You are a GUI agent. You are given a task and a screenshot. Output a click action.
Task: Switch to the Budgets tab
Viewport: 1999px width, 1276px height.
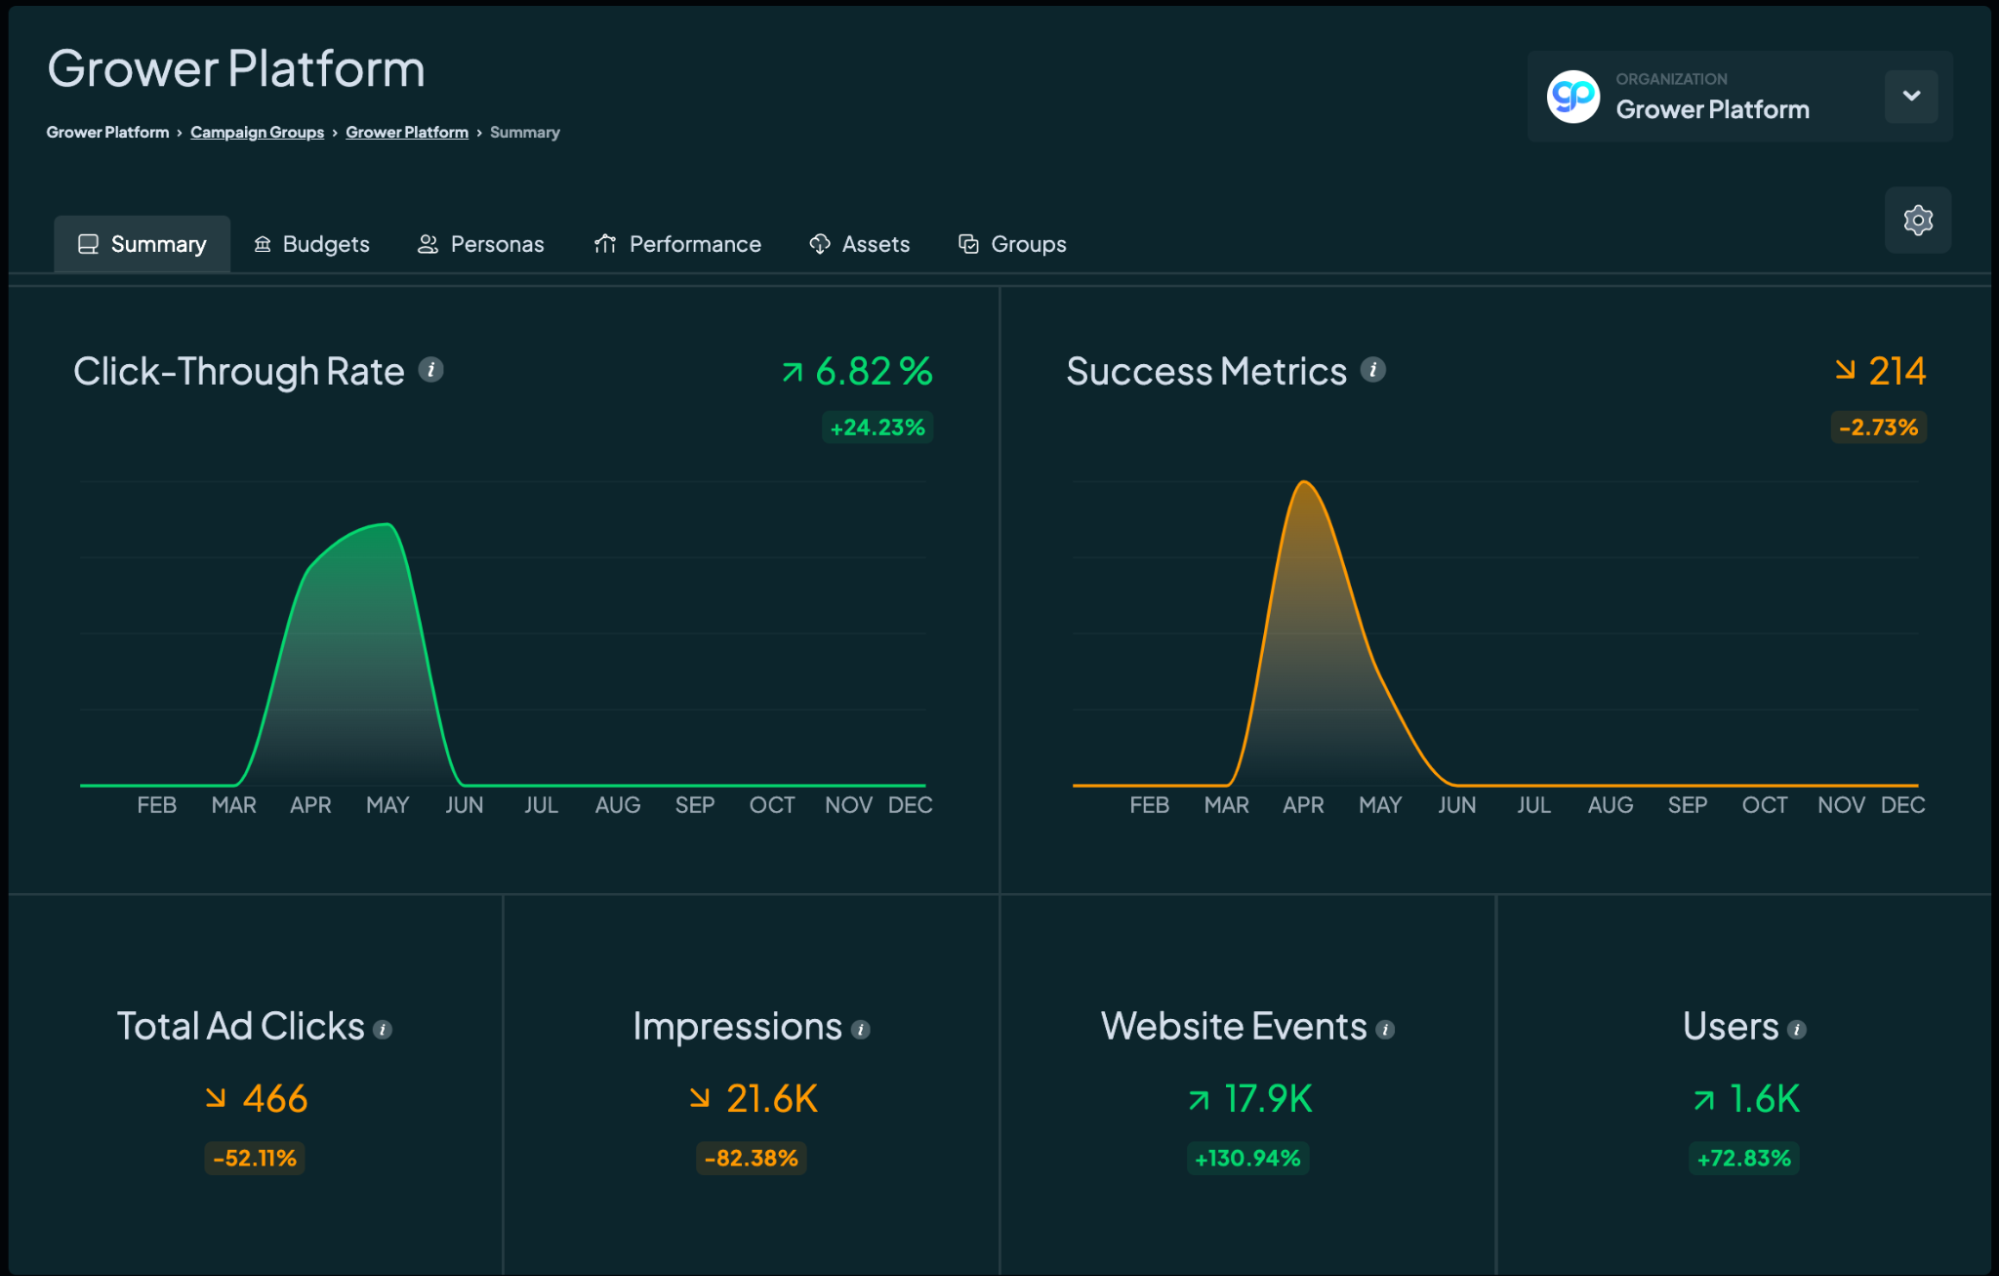pyautogui.click(x=312, y=244)
